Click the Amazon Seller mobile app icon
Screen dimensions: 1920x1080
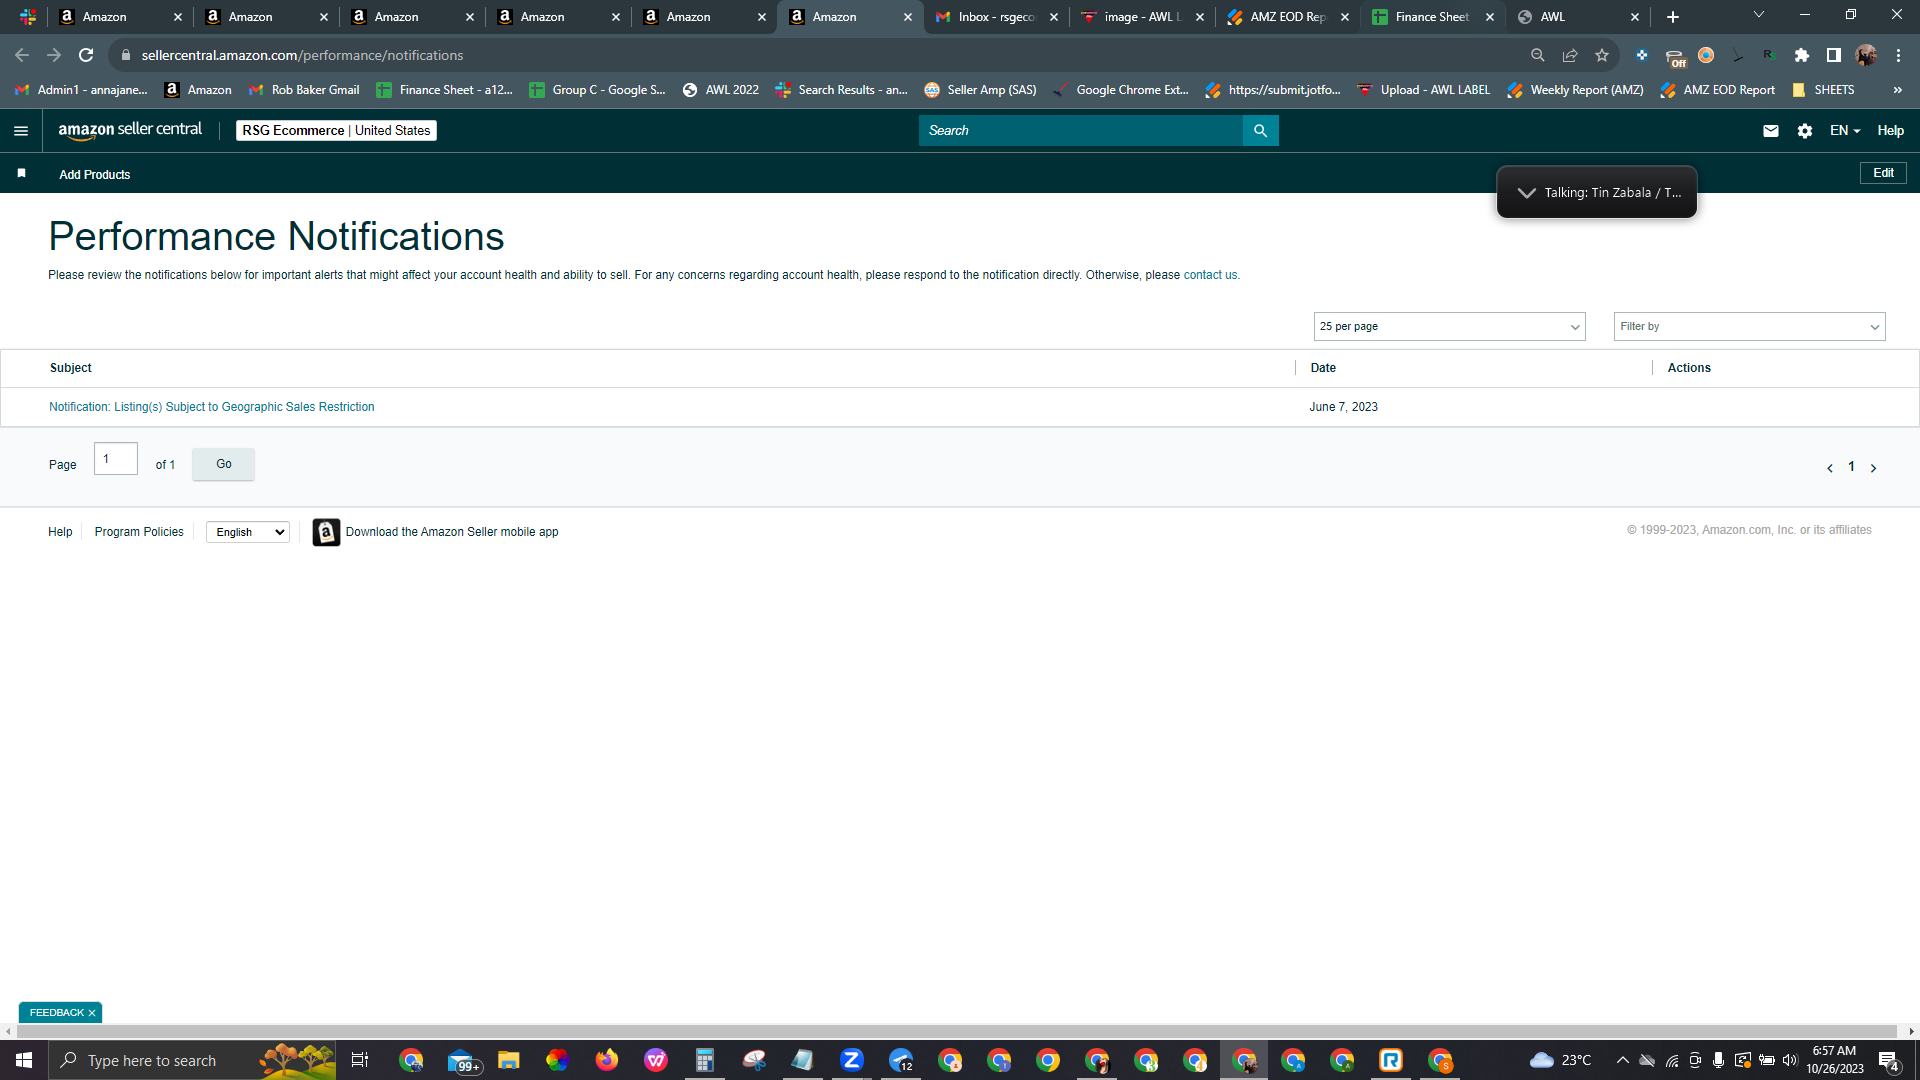pos(326,532)
